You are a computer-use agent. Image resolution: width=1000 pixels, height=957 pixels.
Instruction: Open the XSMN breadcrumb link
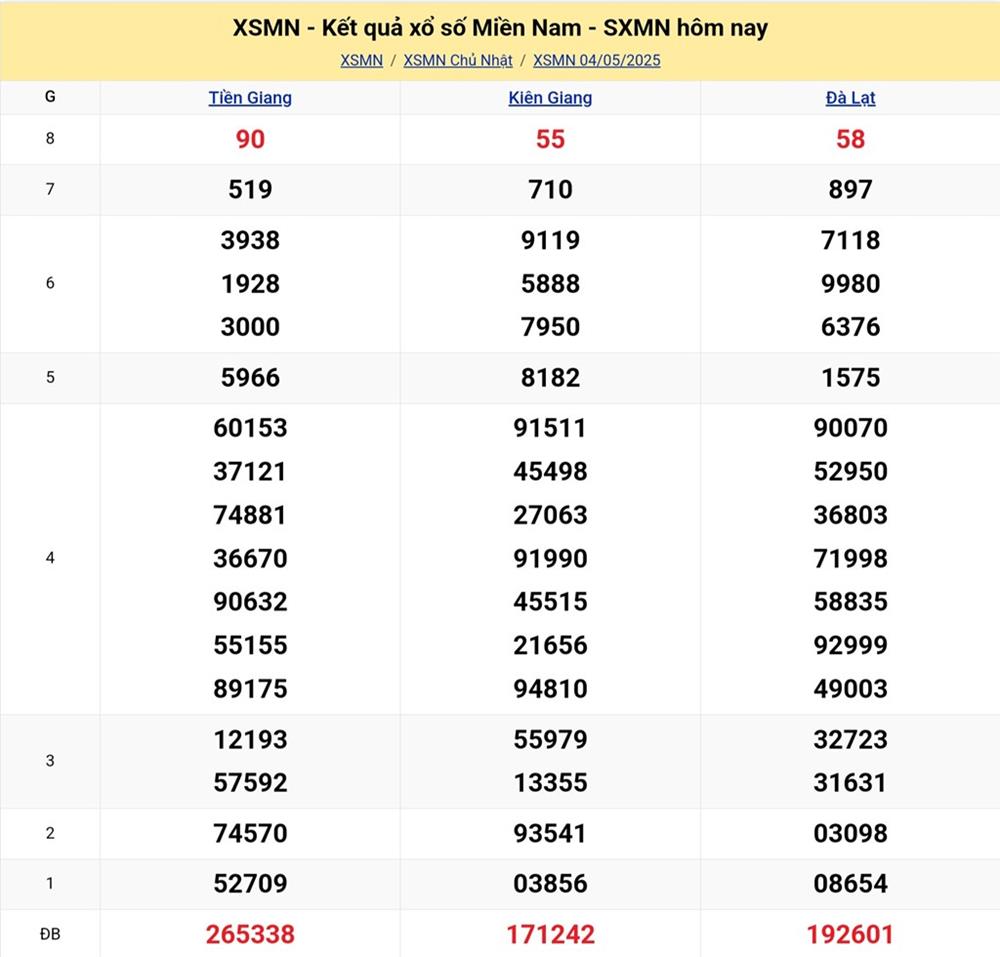[x=361, y=60]
